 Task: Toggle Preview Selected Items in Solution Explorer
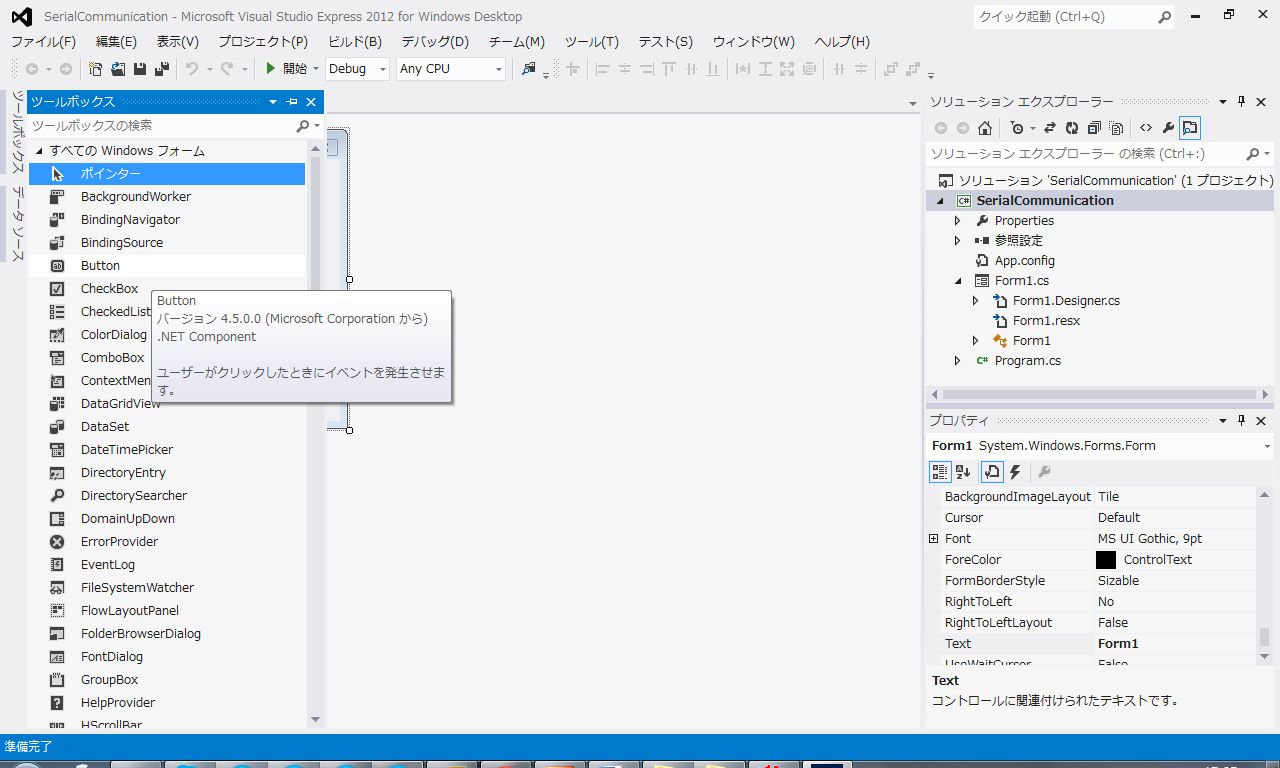1189,128
